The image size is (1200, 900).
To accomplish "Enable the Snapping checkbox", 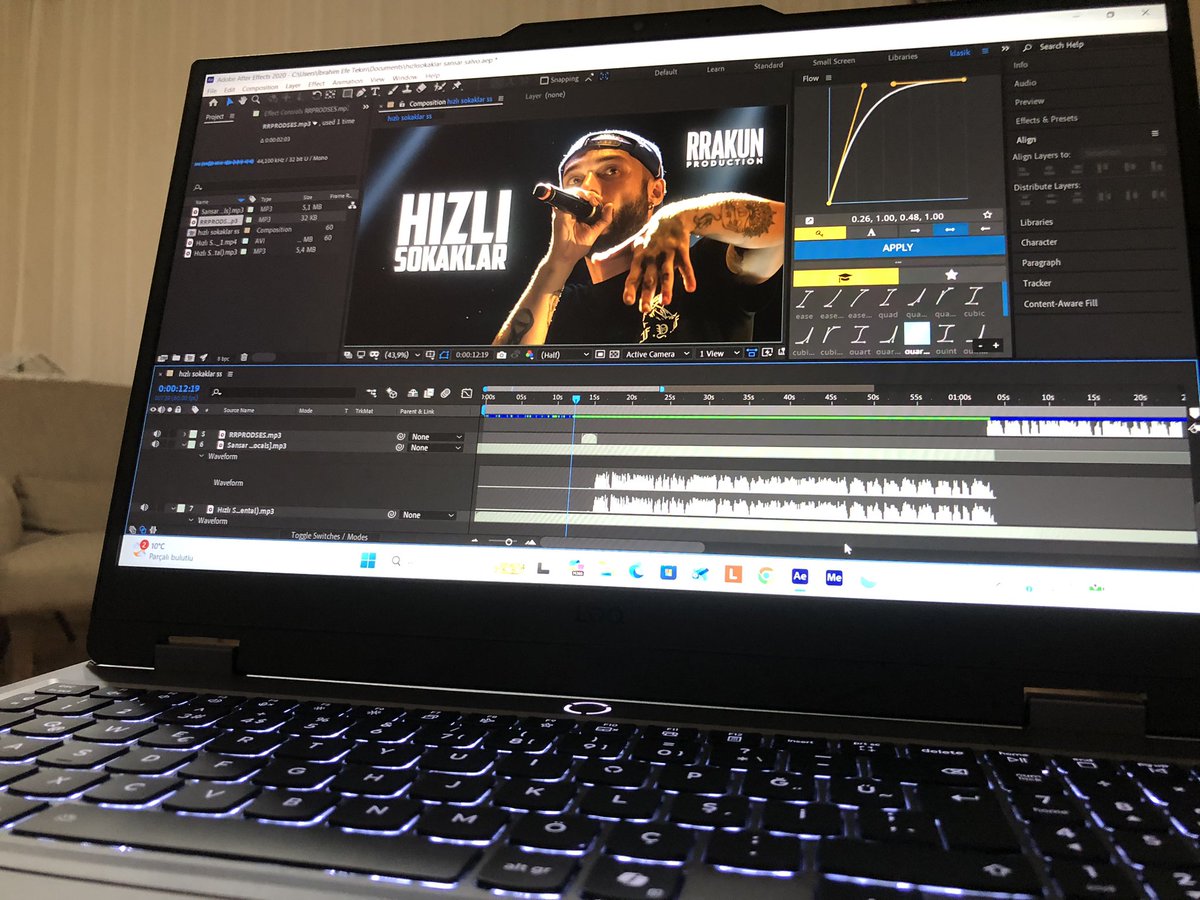I will point(545,80).
